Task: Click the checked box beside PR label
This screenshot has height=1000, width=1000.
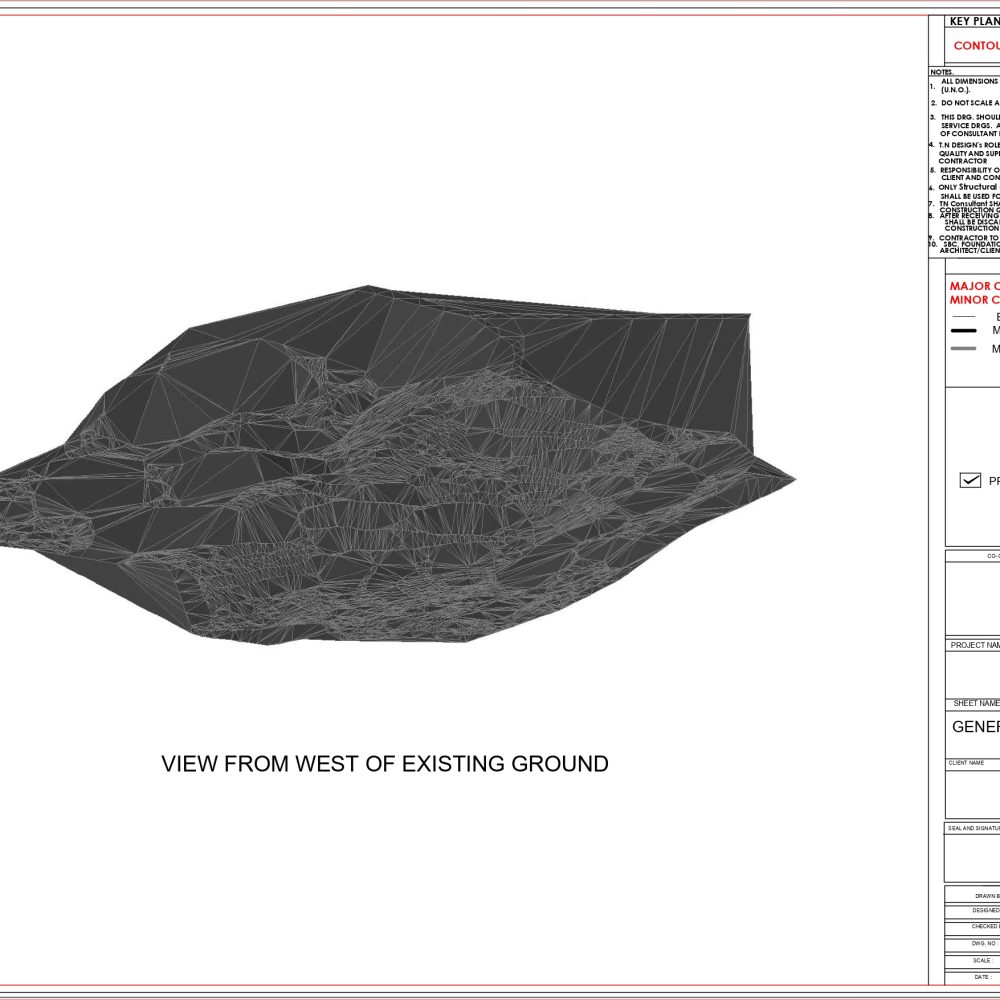Action: coord(970,481)
